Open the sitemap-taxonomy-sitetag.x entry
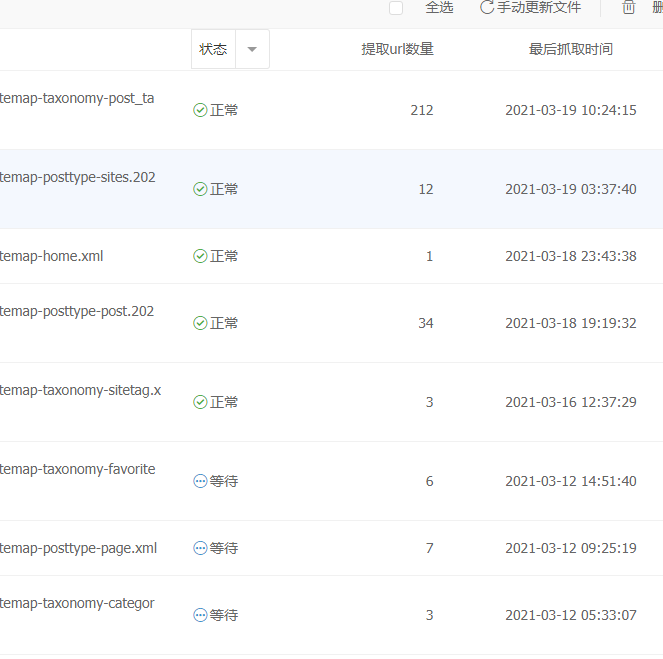Viewport: 663px width, 659px height. (x=80, y=390)
